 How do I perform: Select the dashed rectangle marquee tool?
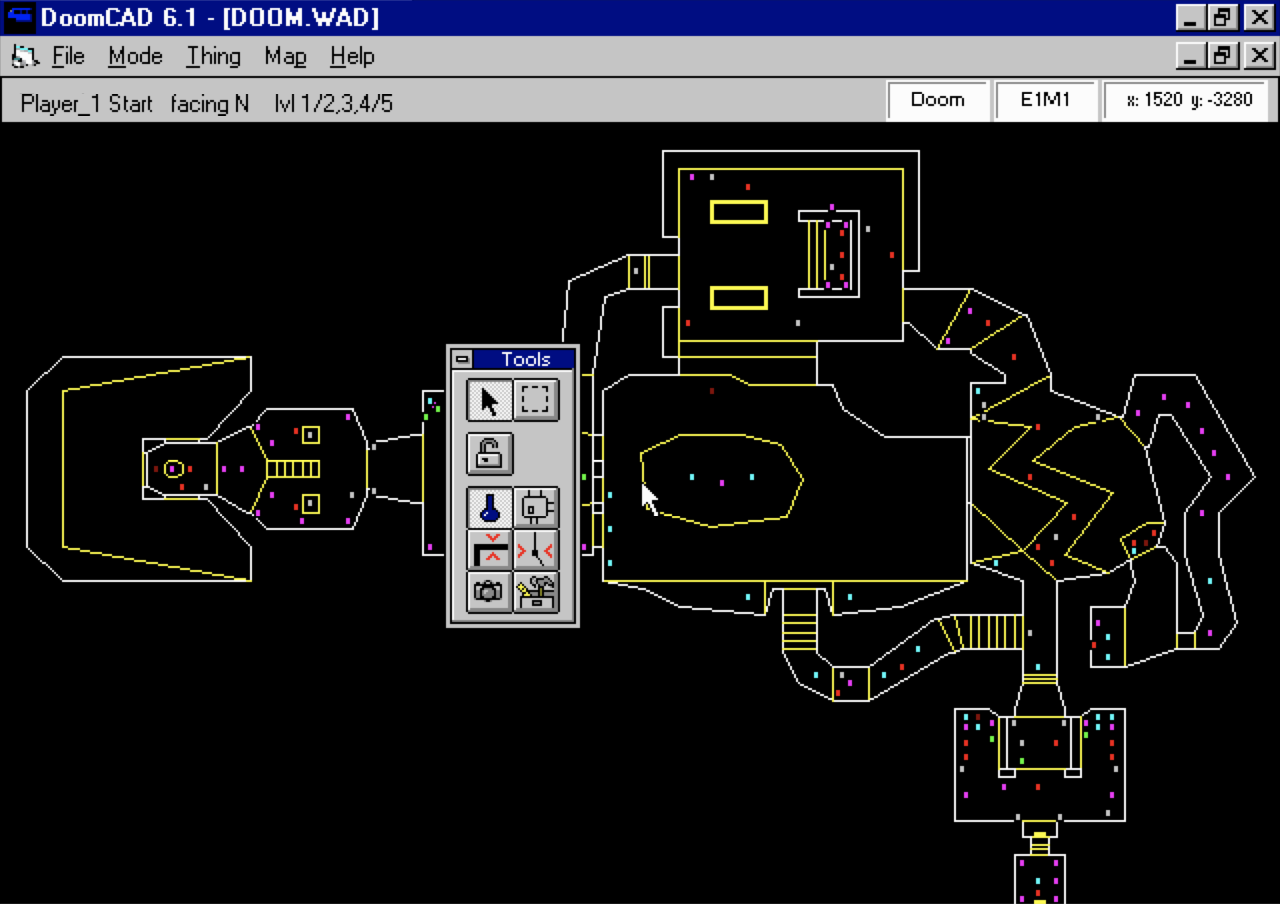(x=536, y=400)
